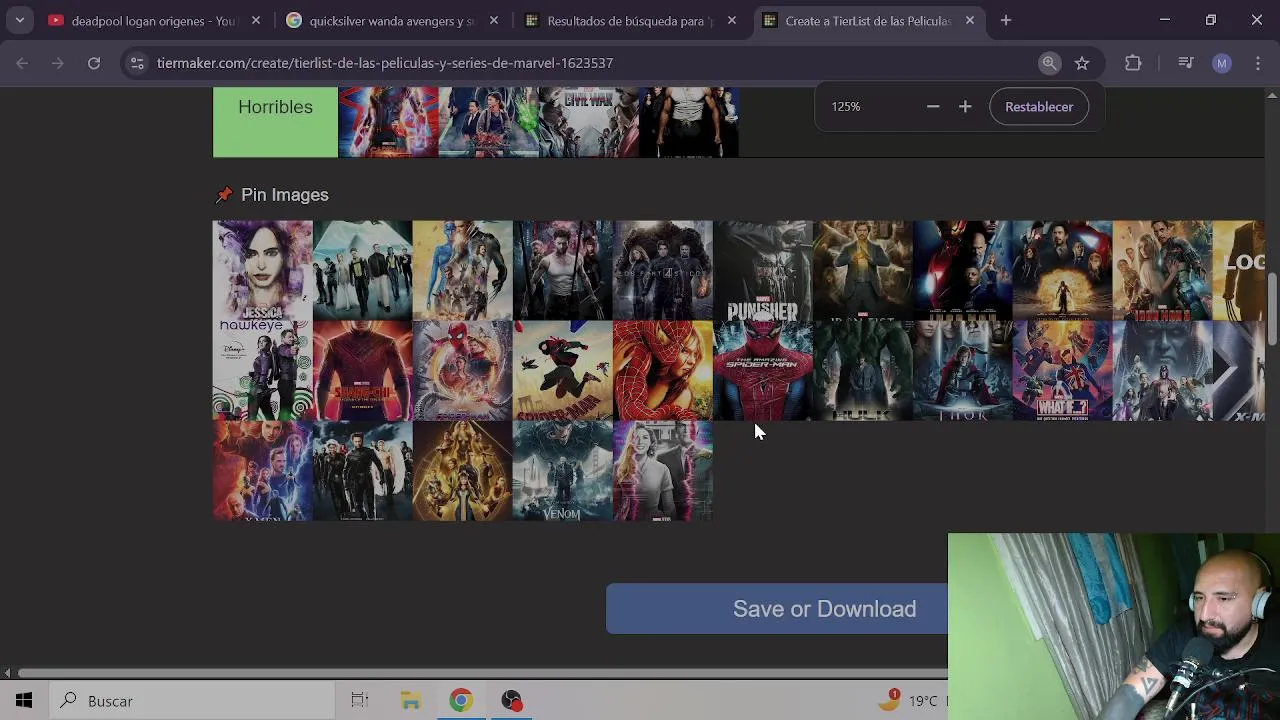Open the OBS recording app in taskbar
This screenshot has height=720, width=1280.
tap(511, 701)
